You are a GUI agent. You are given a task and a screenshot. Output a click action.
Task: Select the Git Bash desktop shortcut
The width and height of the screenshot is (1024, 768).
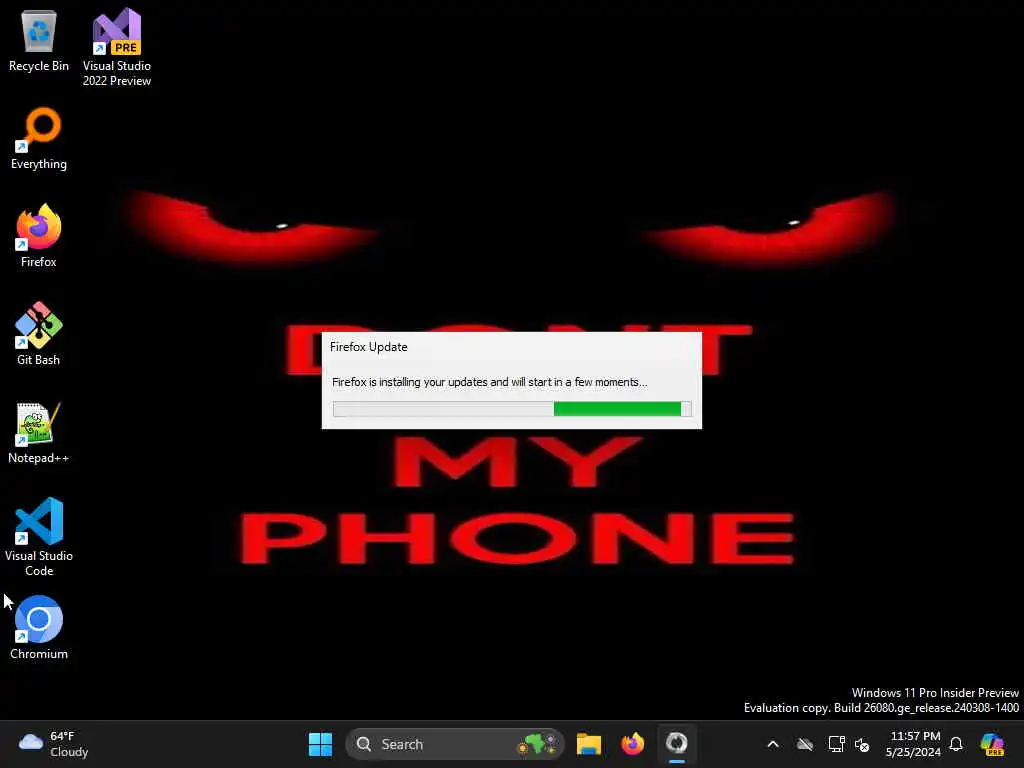(x=39, y=334)
